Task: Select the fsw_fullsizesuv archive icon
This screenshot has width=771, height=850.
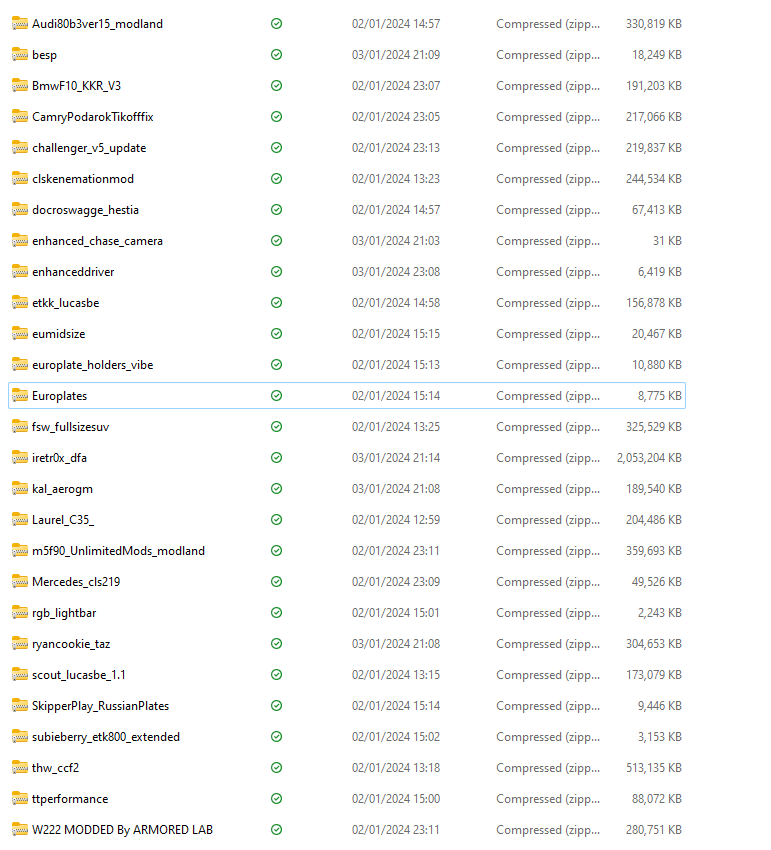Action: 20,426
